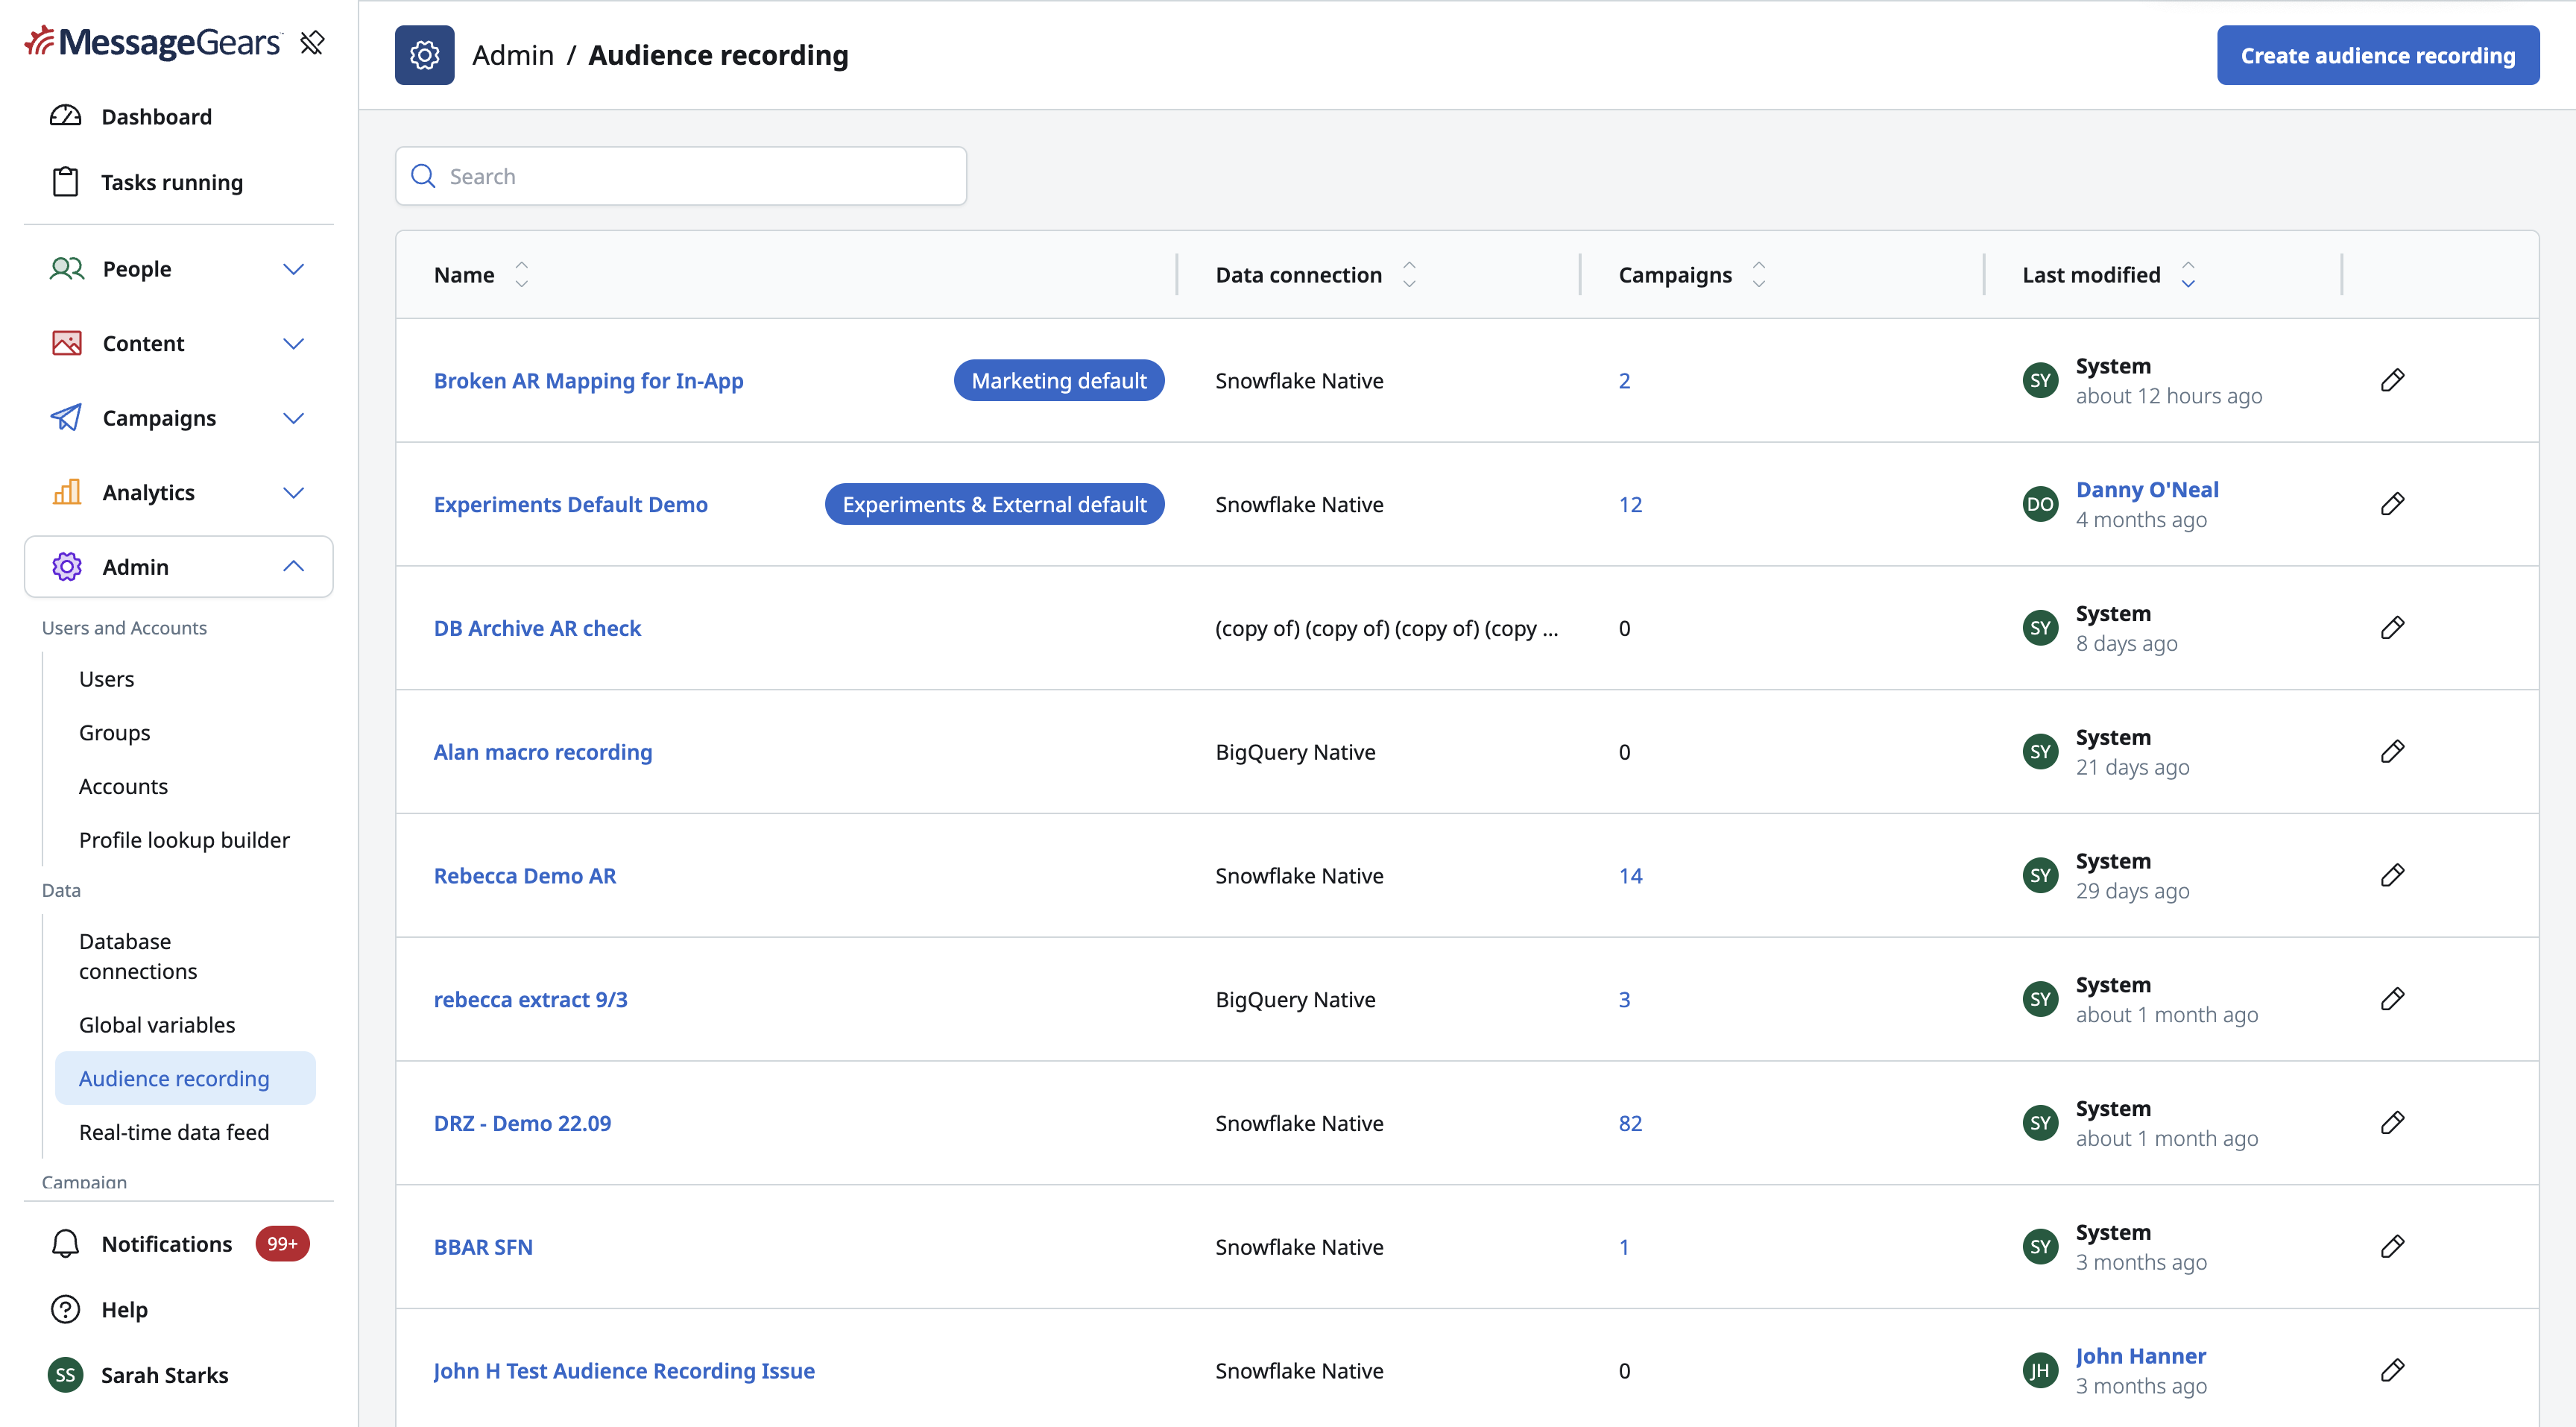Click the Content image icon
Image resolution: width=2576 pixels, height=1427 pixels.
67,343
